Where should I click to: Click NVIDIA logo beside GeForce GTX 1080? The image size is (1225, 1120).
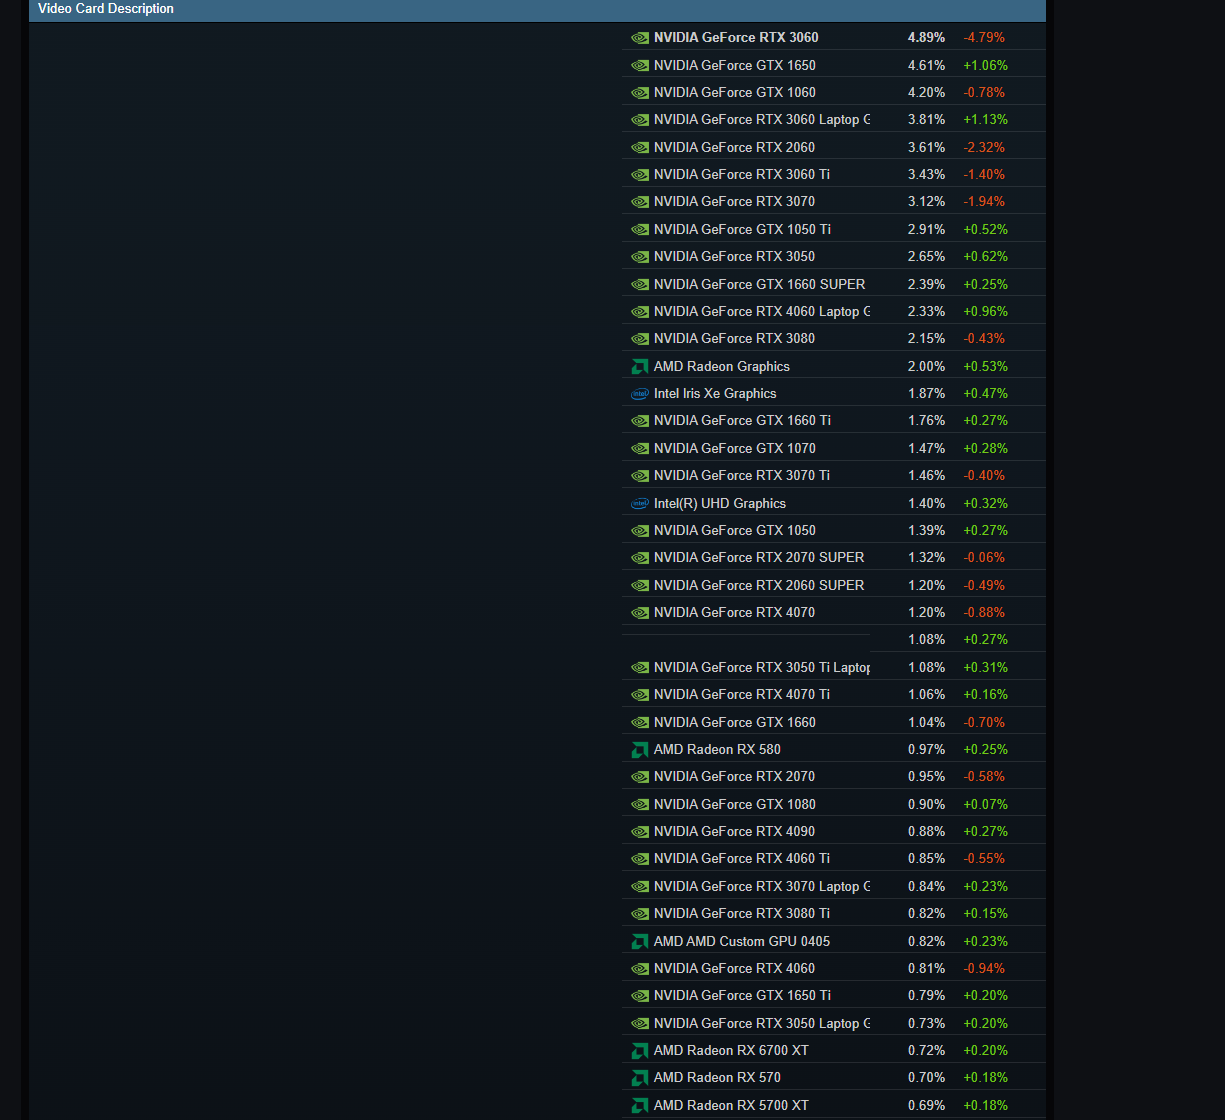(x=640, y=805)
